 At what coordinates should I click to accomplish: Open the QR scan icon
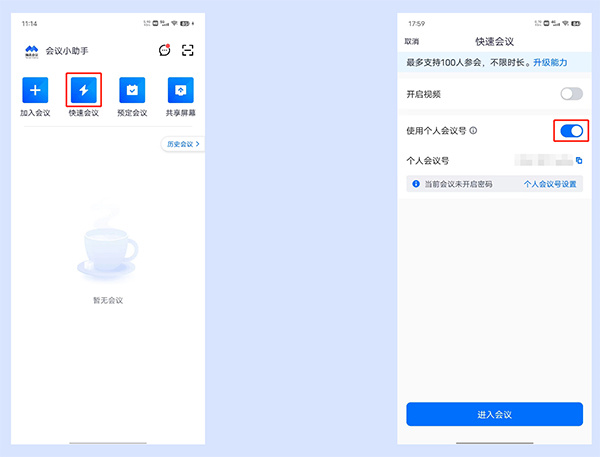tap(188, 50)
